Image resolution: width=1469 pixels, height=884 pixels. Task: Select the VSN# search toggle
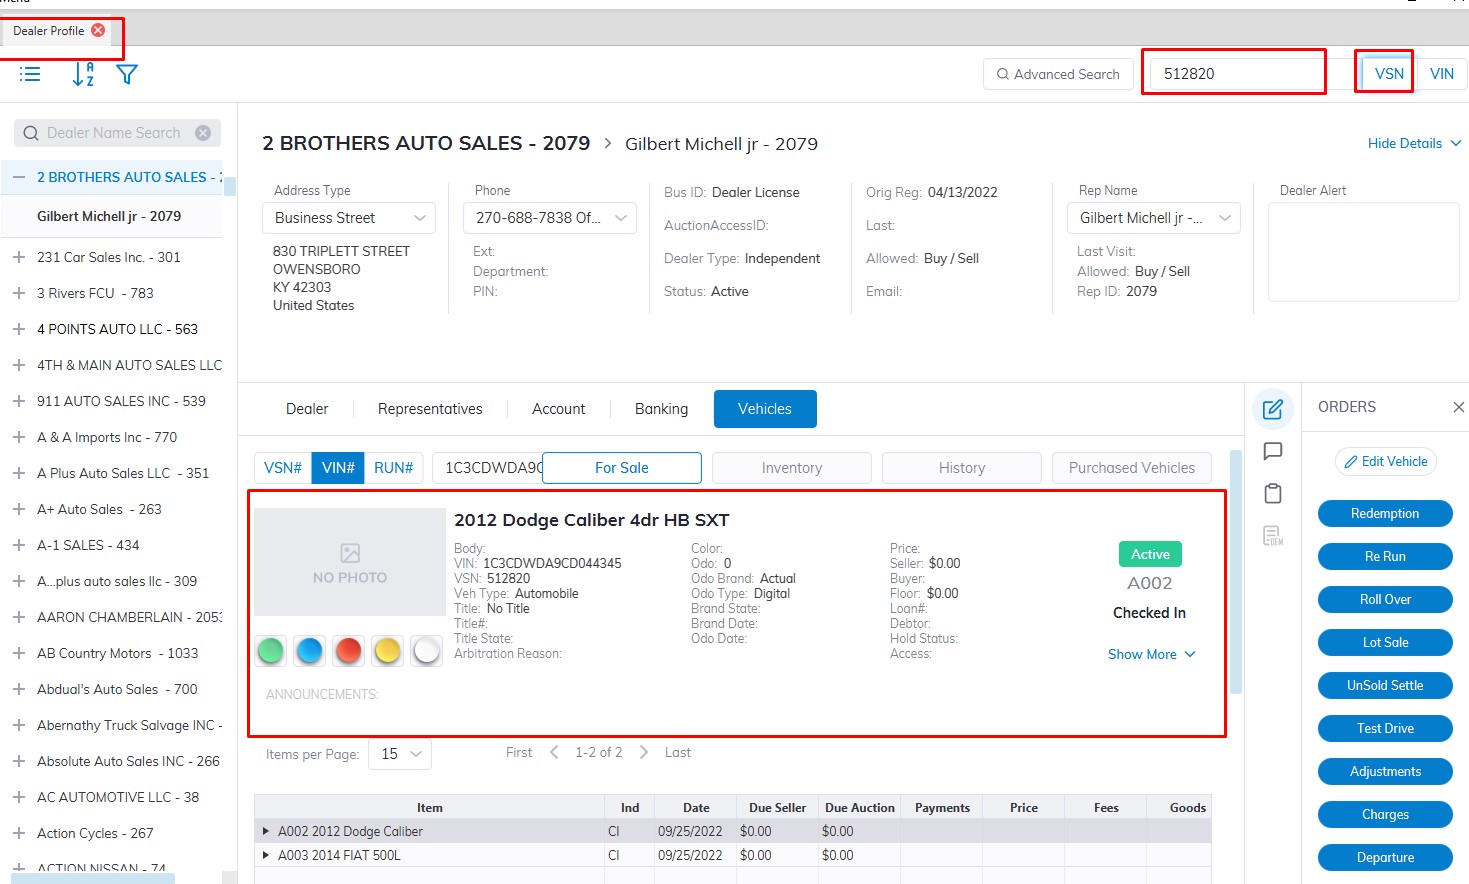(x=283, y=468)
